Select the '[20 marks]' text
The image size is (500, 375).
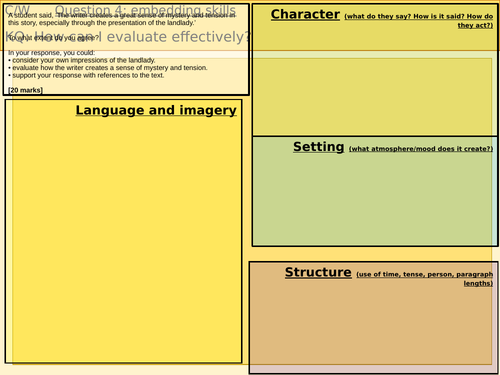tap(25, 90)
